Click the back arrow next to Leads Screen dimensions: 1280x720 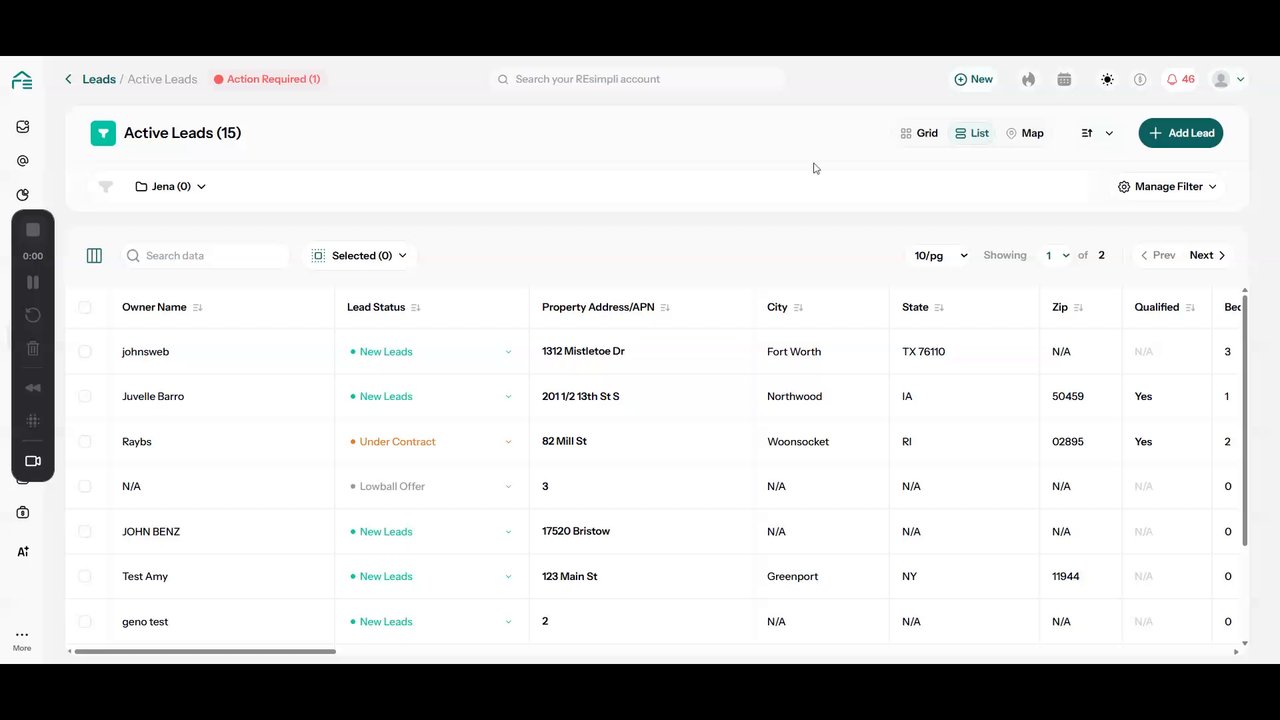coord(68,79)
